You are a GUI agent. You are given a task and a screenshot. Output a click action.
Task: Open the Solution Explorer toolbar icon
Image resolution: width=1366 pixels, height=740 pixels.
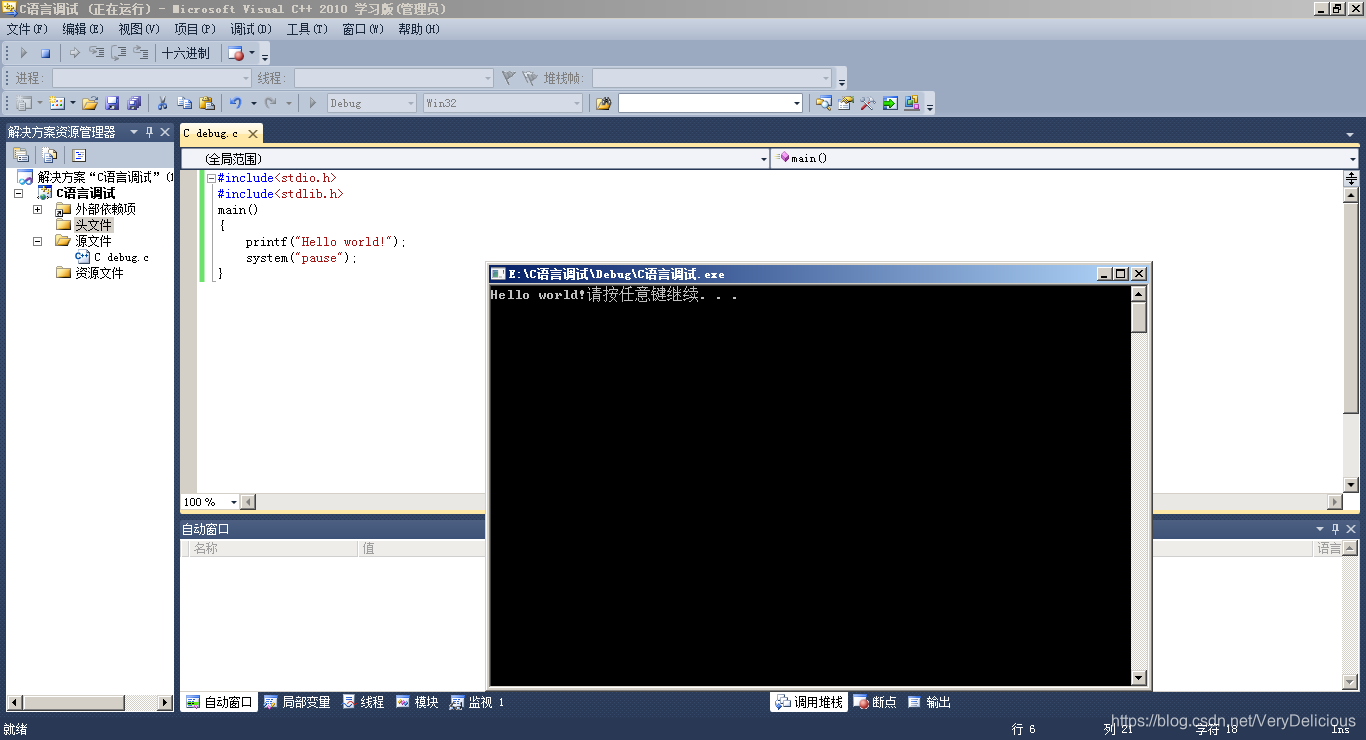(824, 103)
